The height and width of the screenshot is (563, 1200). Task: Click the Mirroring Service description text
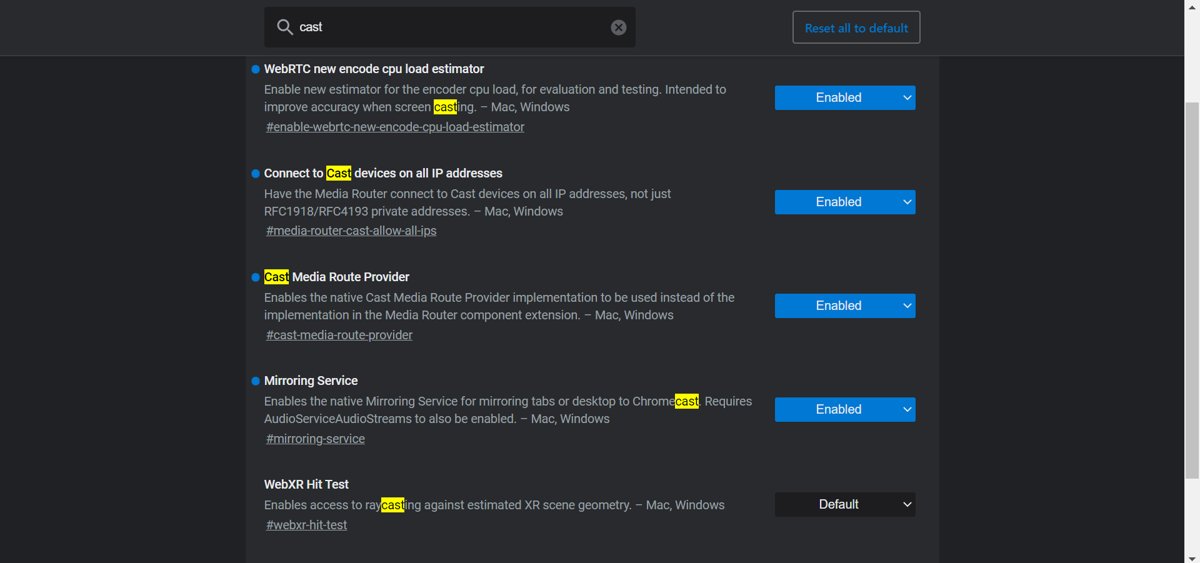click(508, 410)
